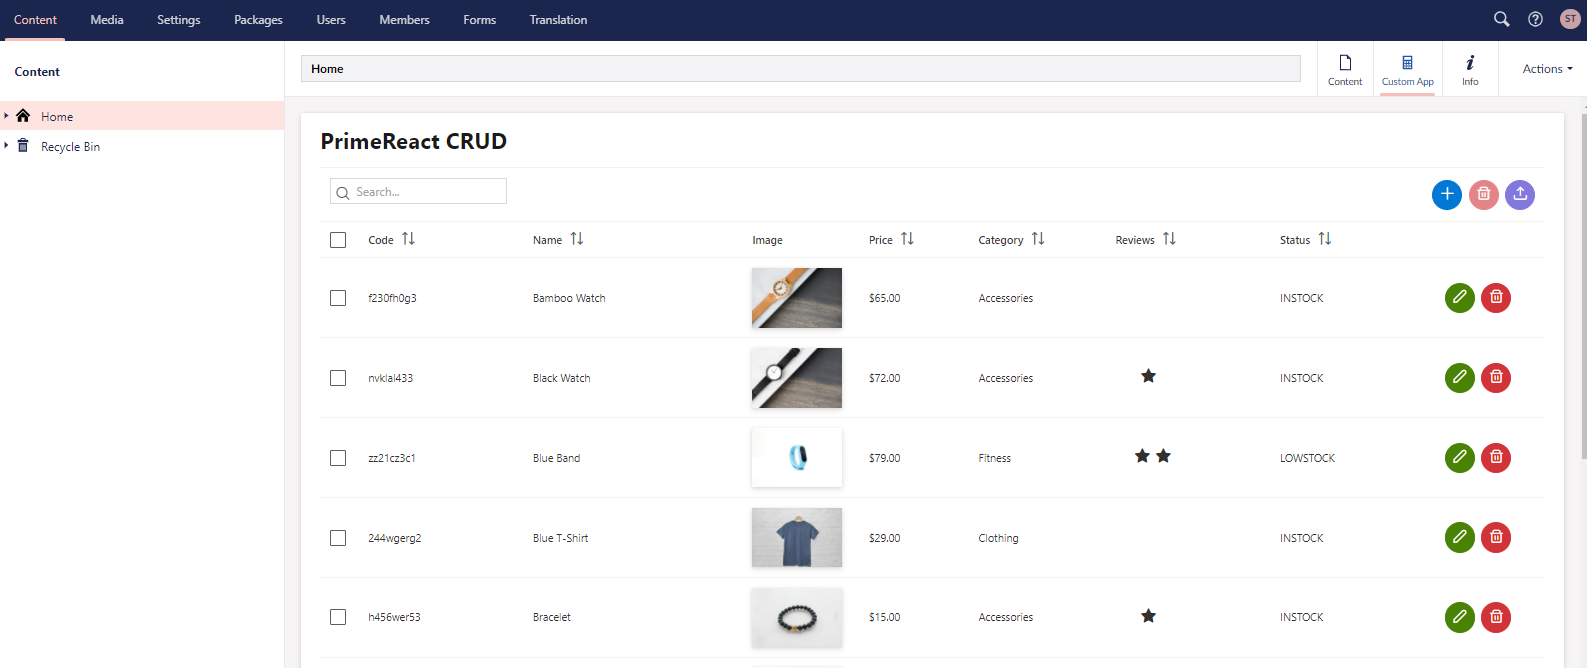Open the help question mark icon
The height and width of the screenshot is (668, 1587).
click(1535, 19)
